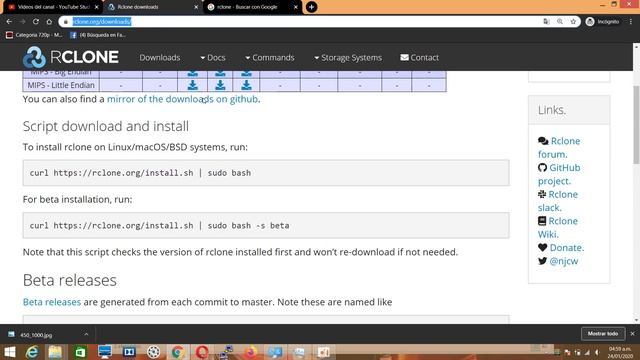Image resolution: width=640 pixels, height=360 pixels.
Task: Expand the Docs dropdown menu
Action: coord(213,58)
